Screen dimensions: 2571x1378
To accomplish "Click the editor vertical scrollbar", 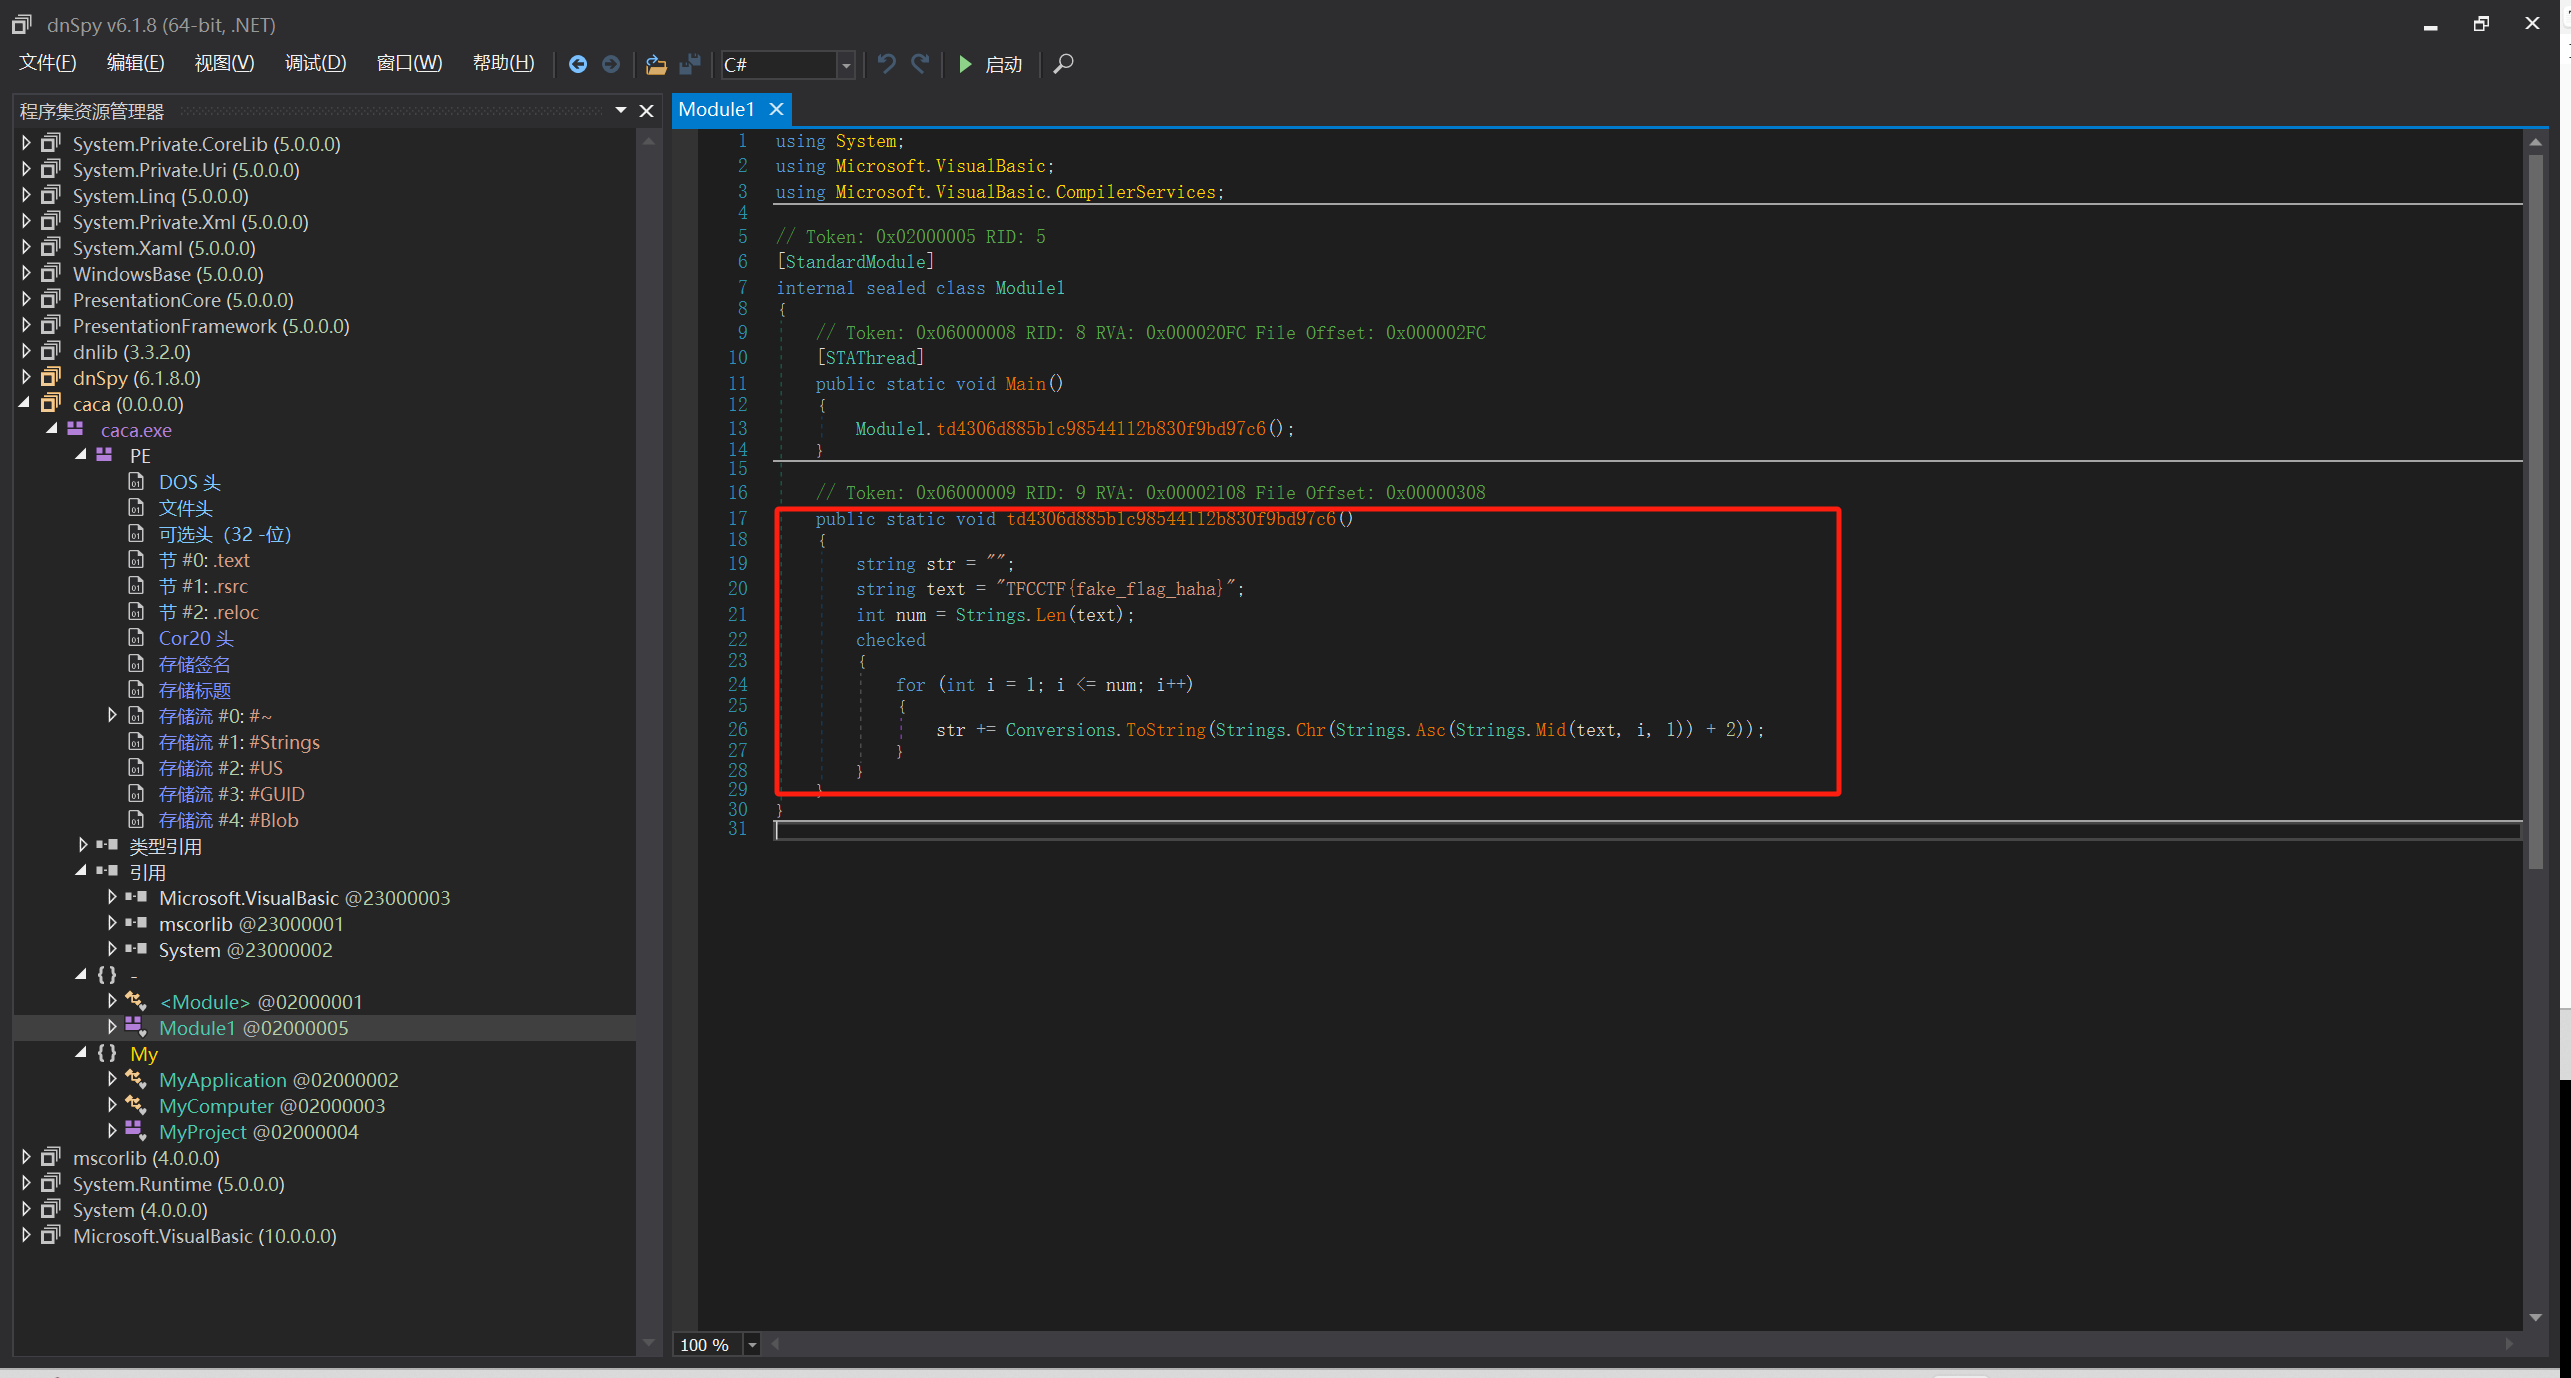I will (x=2534, y=500).
